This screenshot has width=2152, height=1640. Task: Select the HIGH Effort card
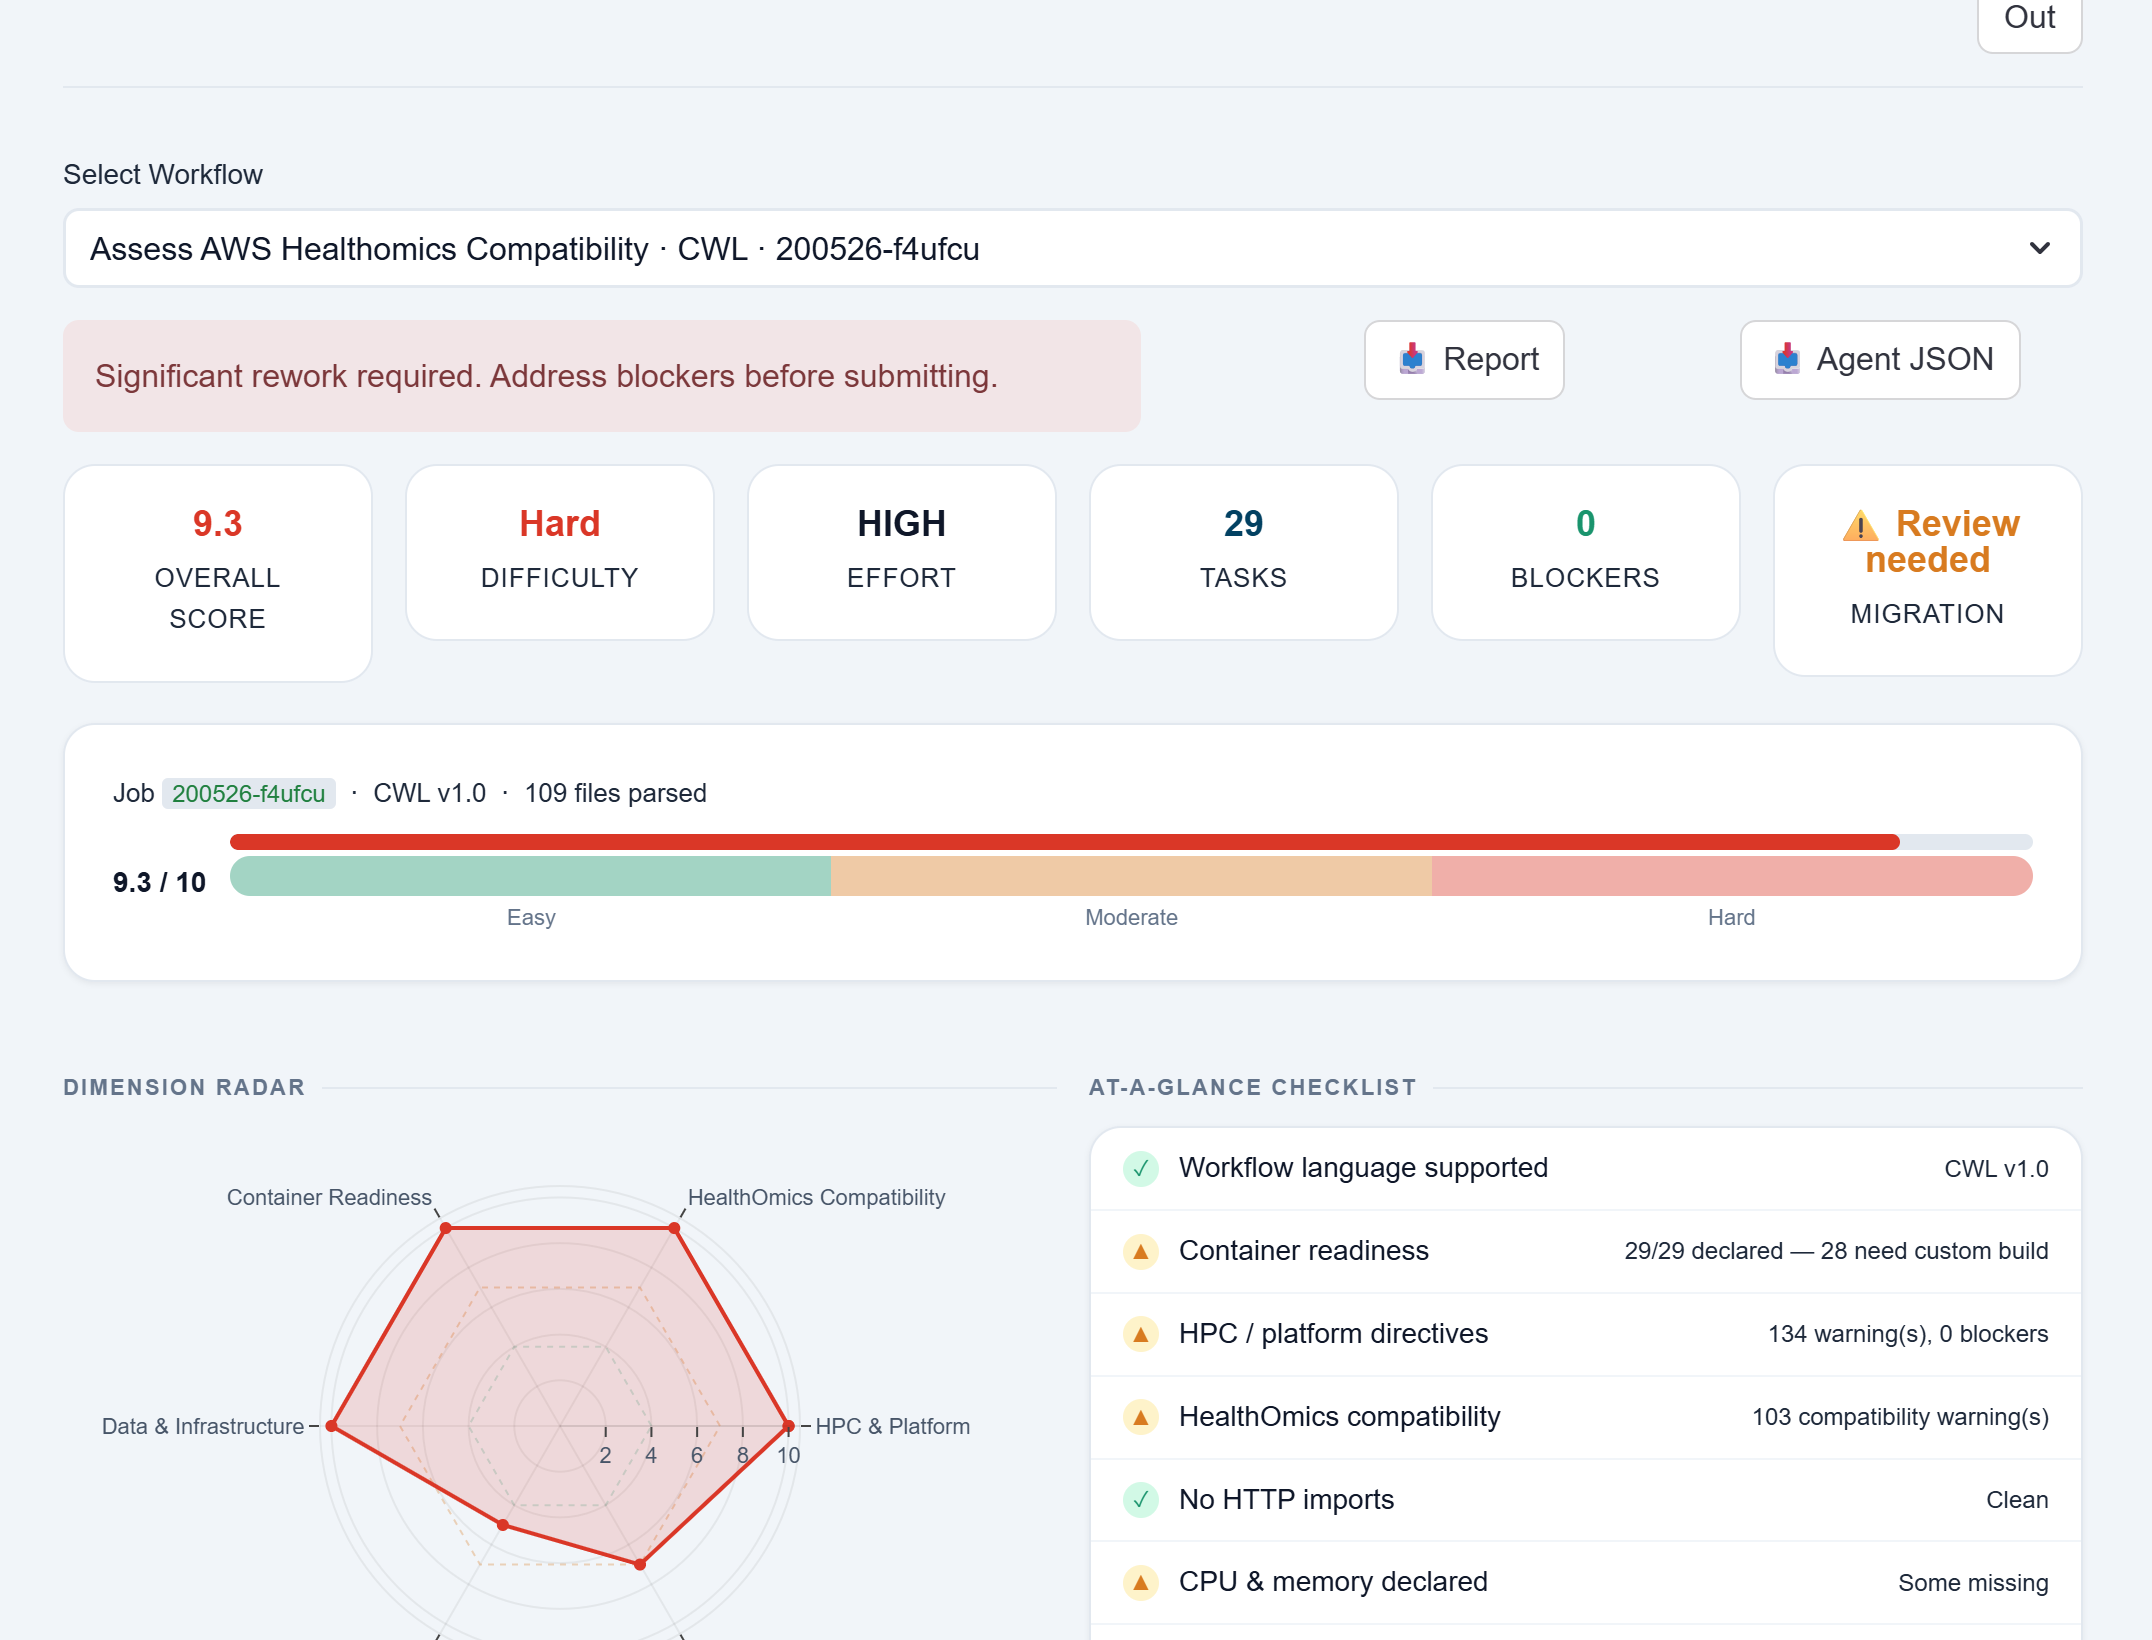click(x=902, y=552)
